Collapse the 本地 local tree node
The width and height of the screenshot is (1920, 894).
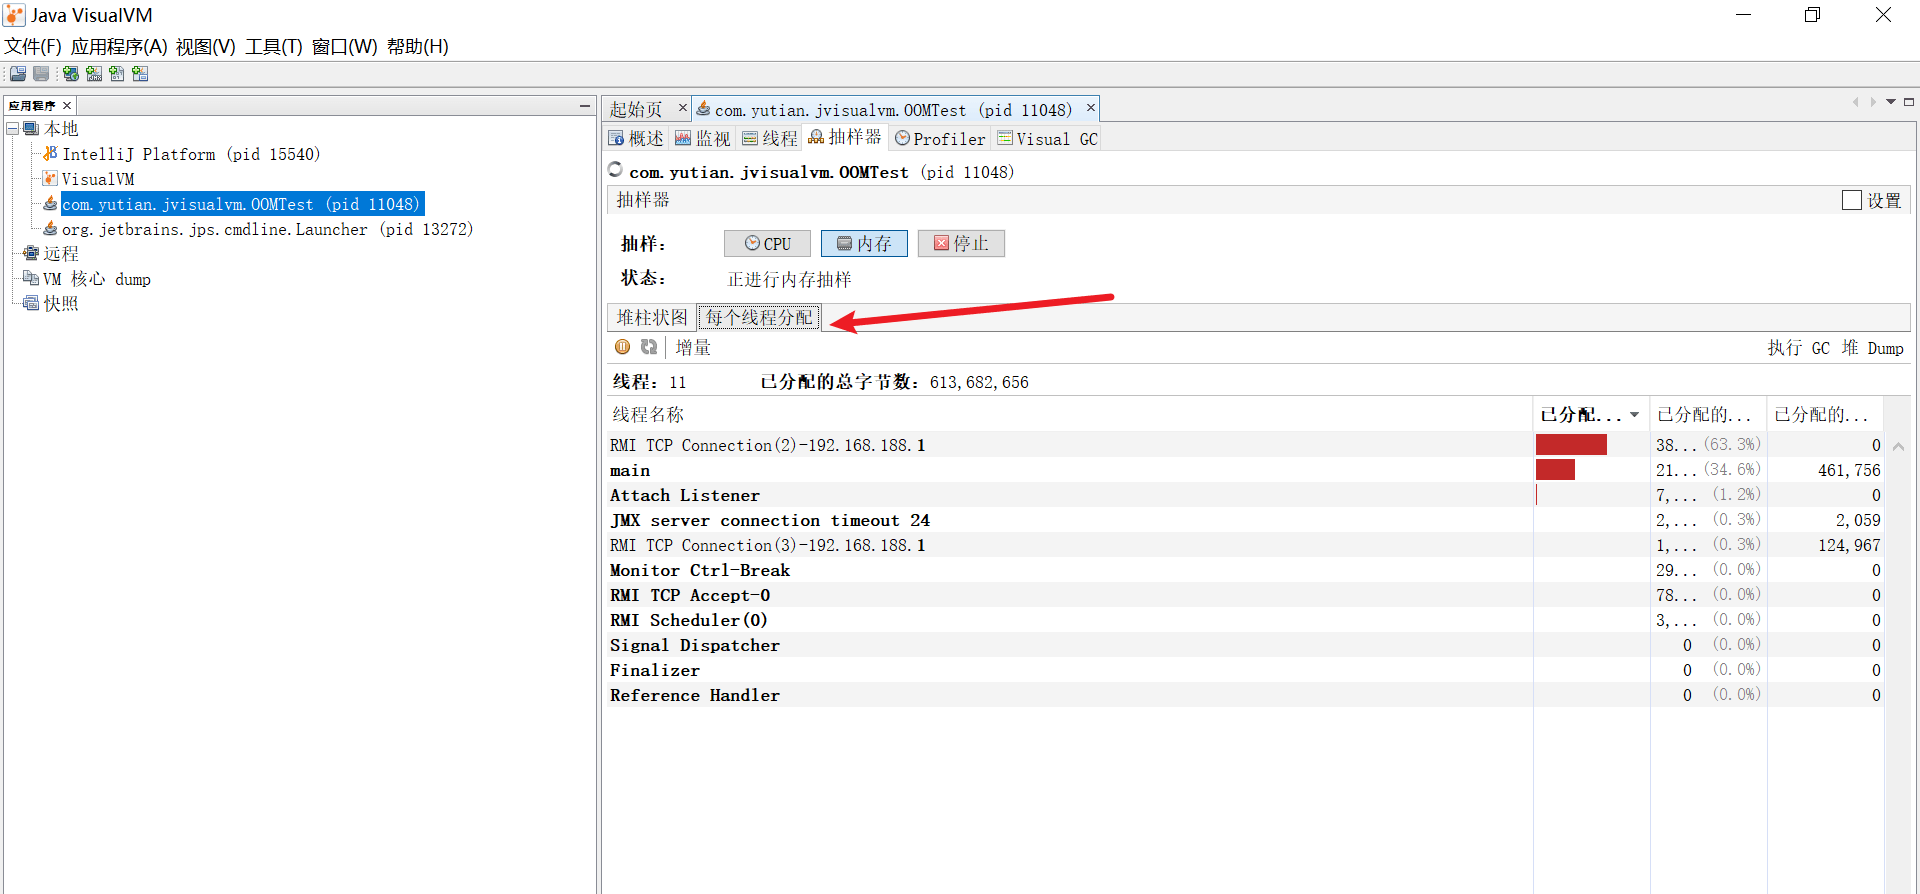(x=13, y=129)
